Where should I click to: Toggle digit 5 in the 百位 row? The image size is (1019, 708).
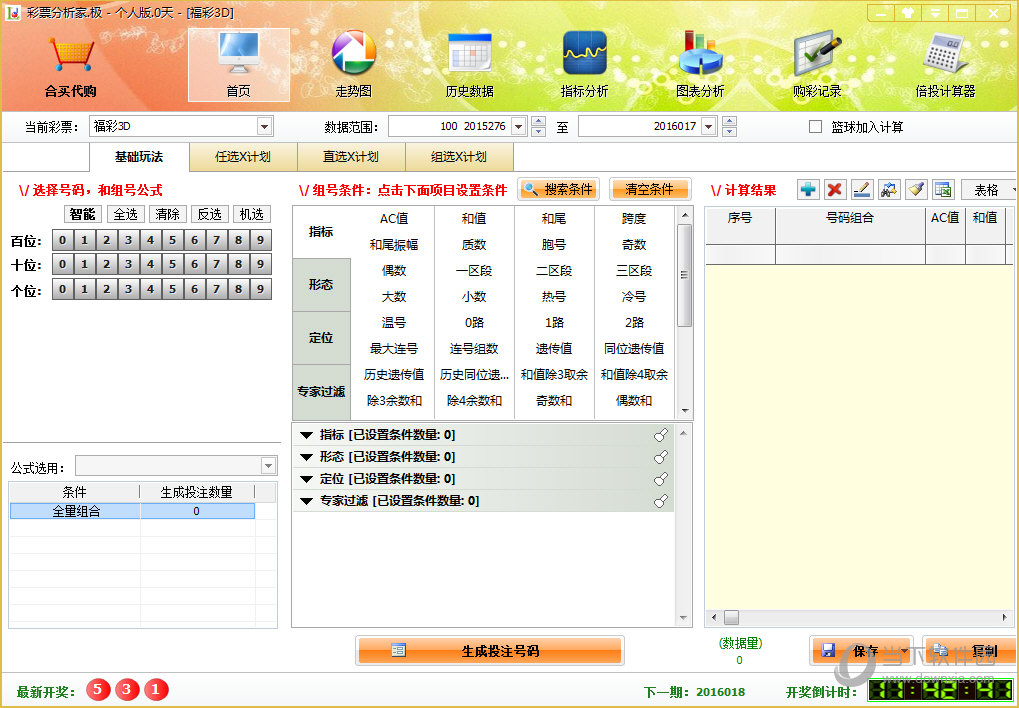pos(172,241)
